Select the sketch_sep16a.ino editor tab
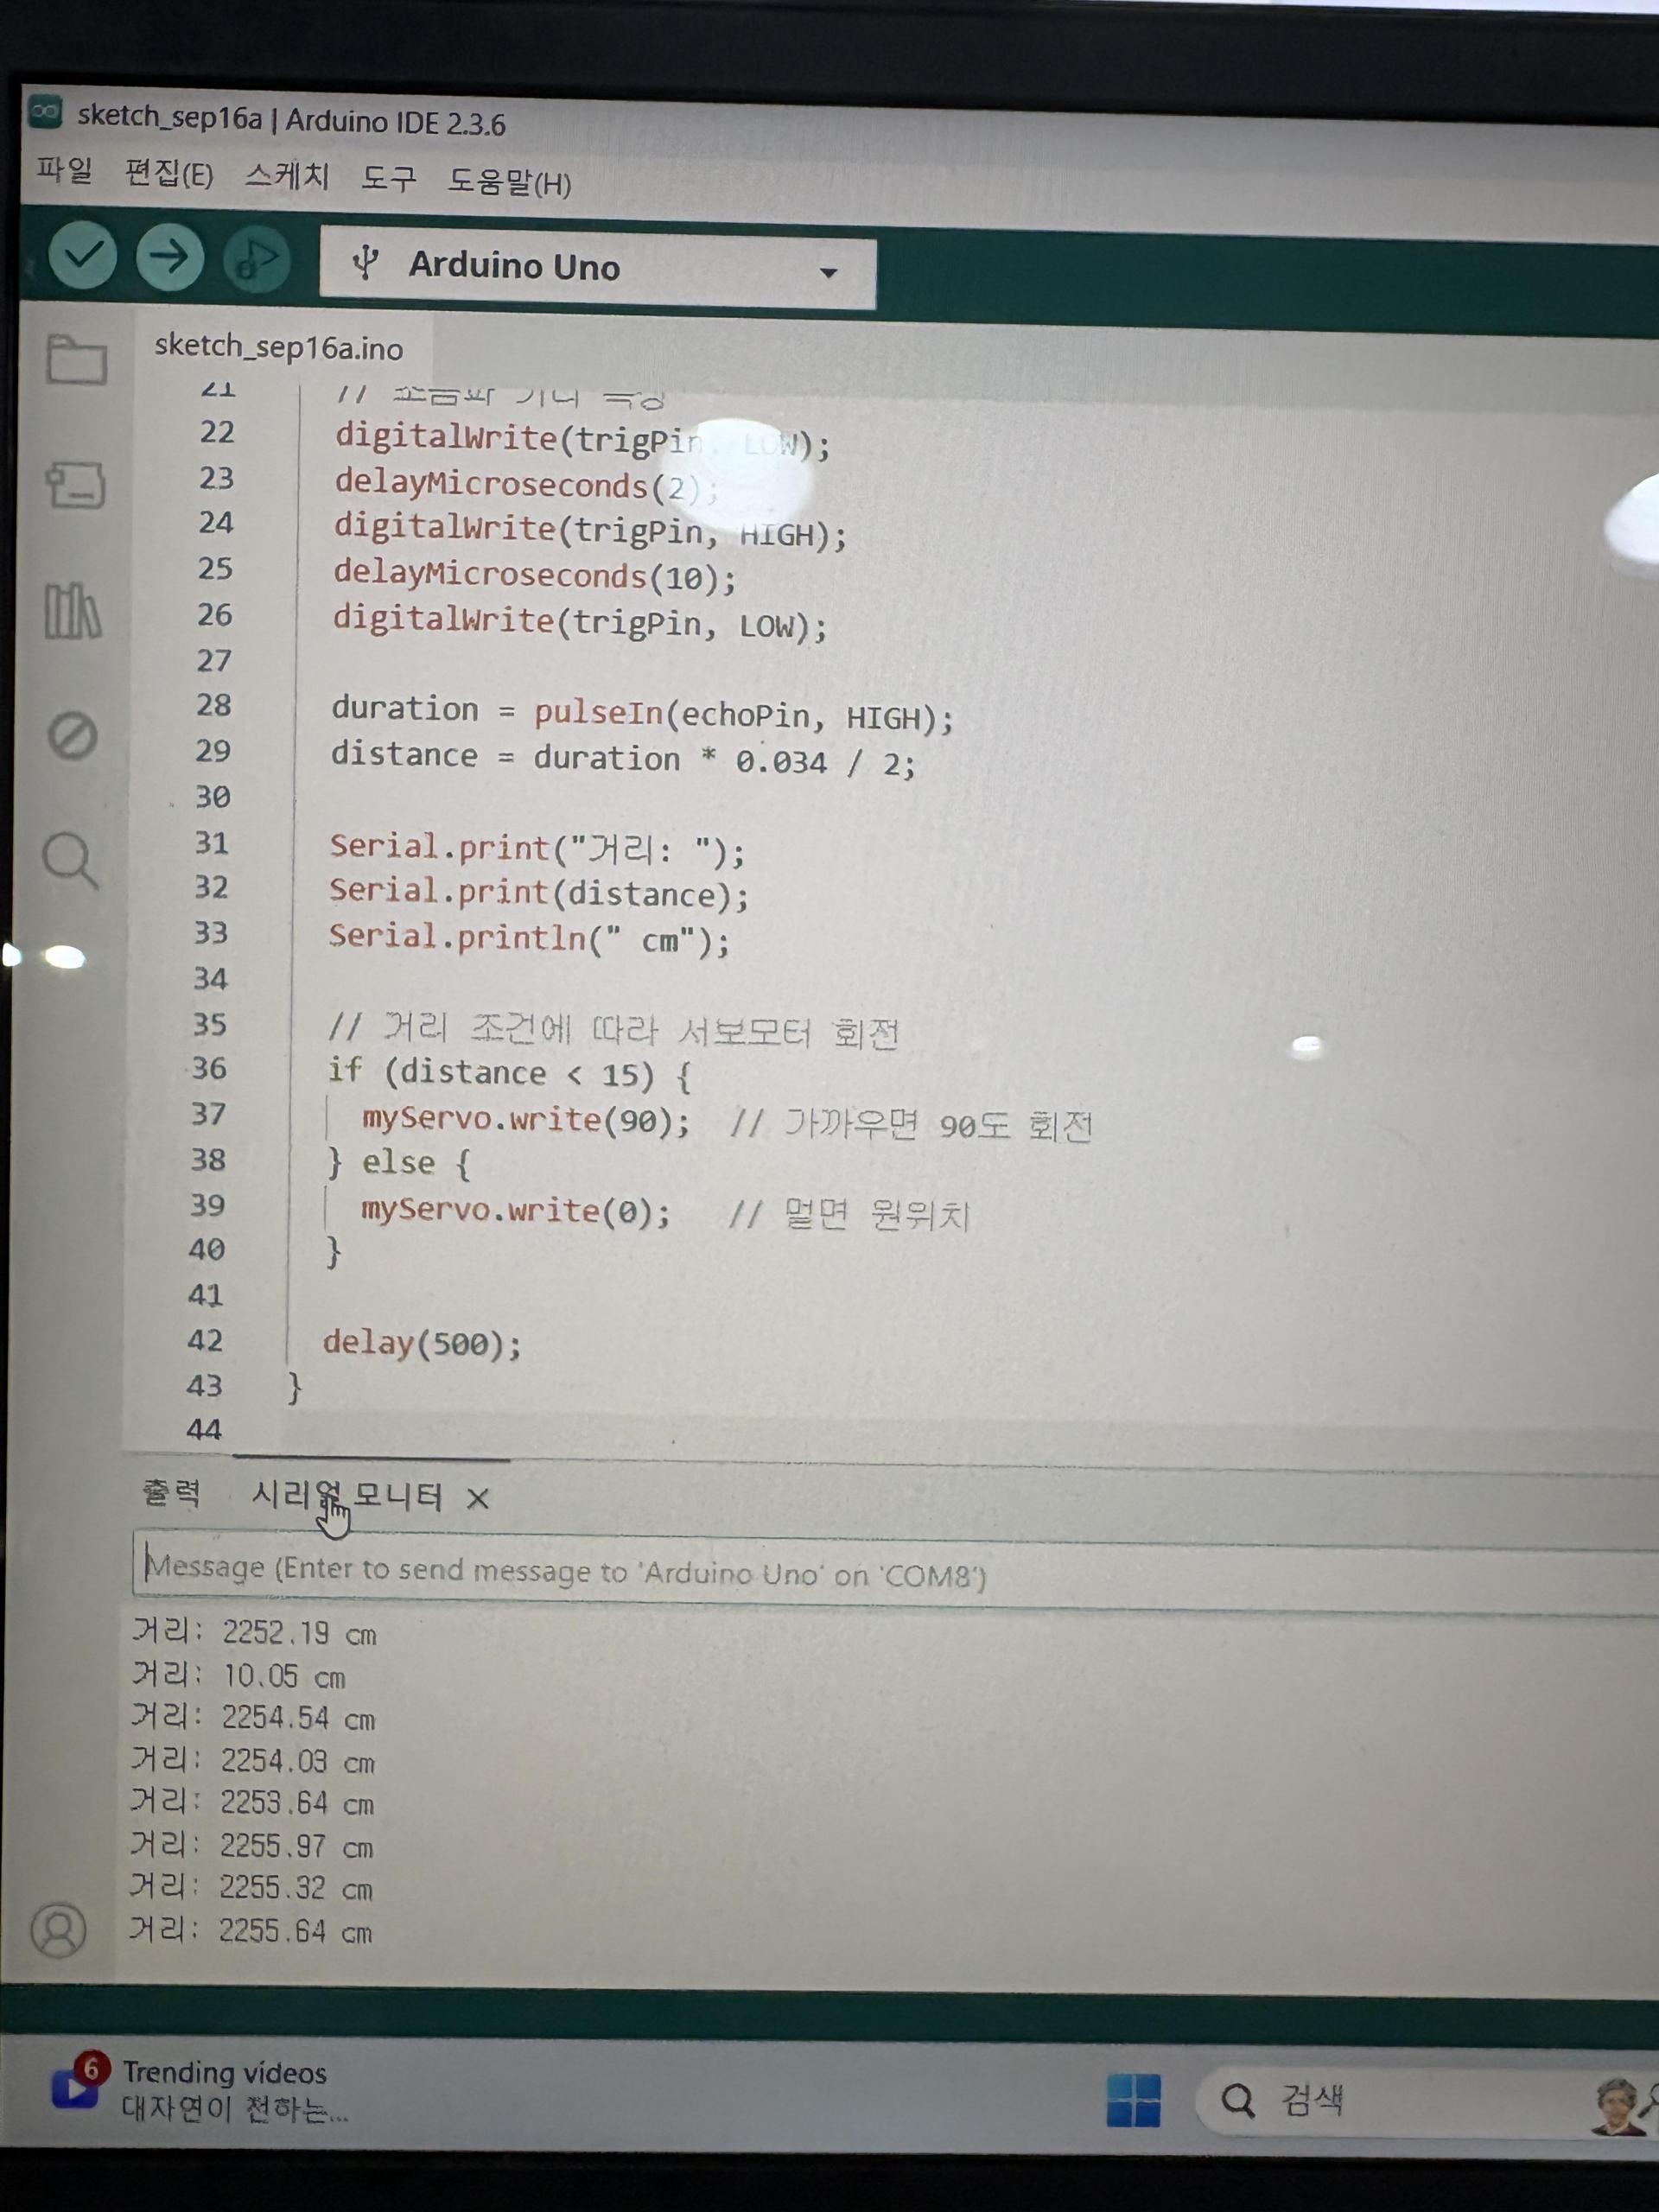 tap(279, 347)
